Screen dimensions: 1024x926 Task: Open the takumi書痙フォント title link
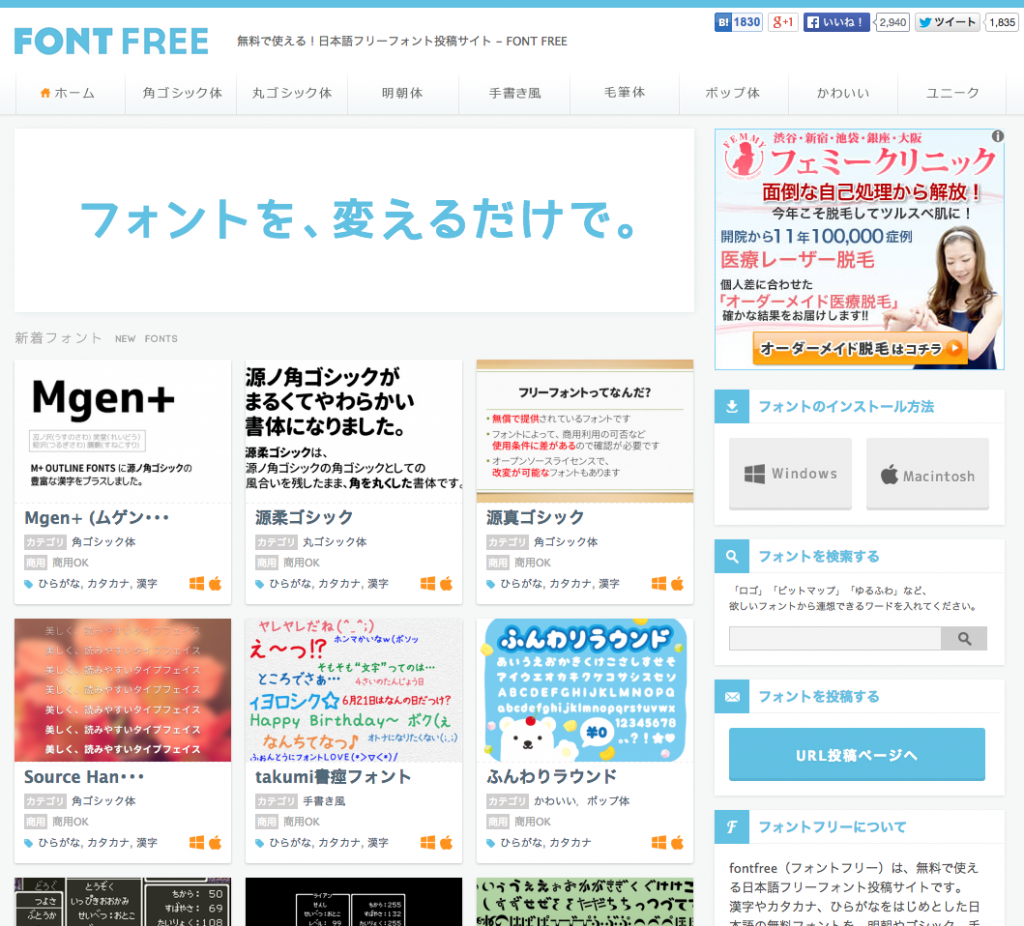tap(333, 777)
